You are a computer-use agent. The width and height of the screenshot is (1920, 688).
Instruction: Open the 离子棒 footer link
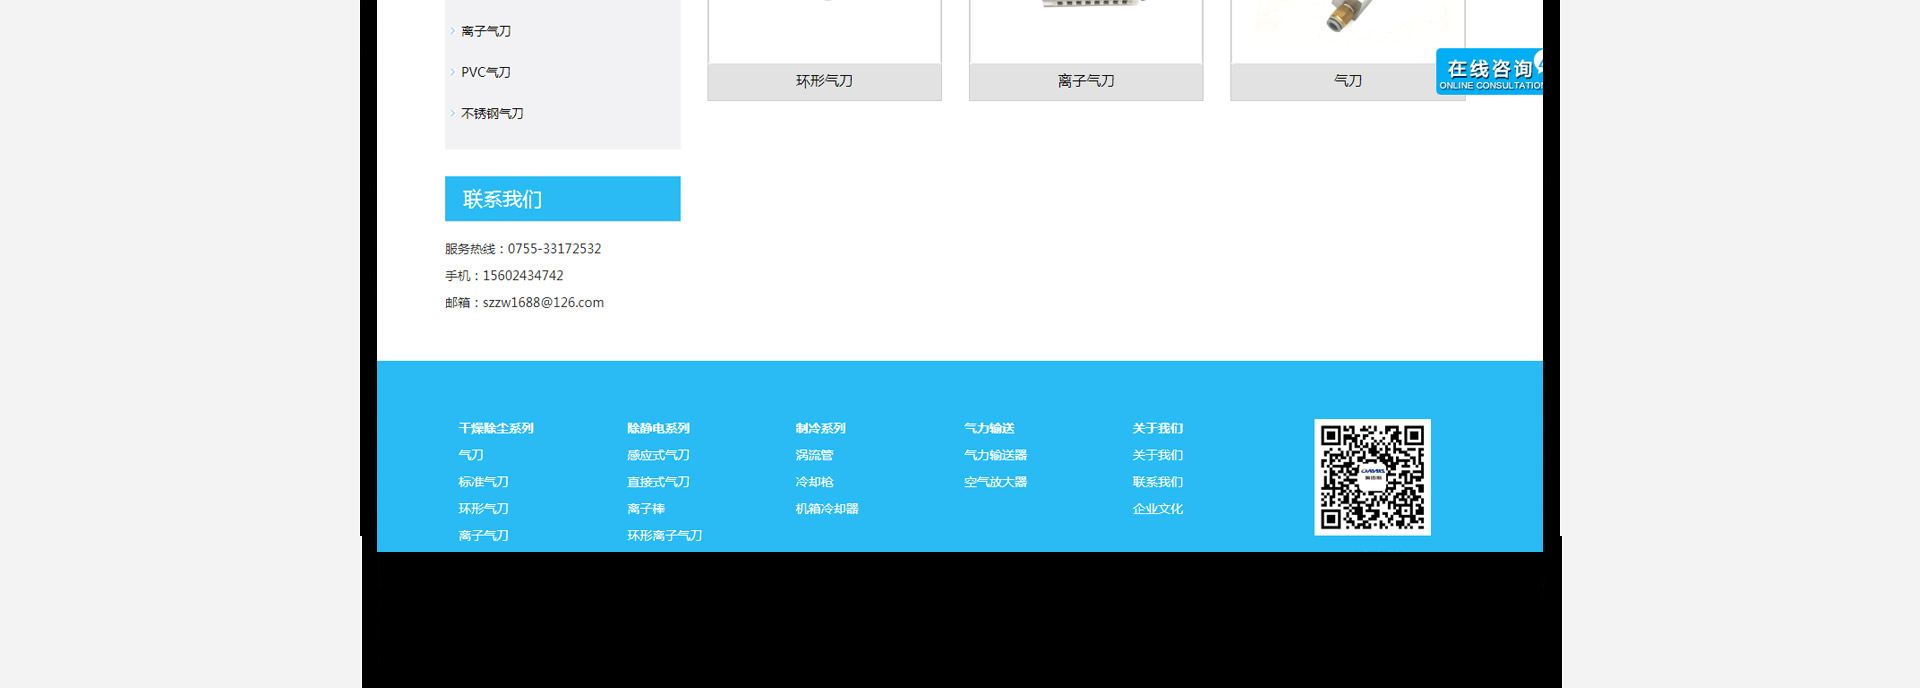[645, 509]
